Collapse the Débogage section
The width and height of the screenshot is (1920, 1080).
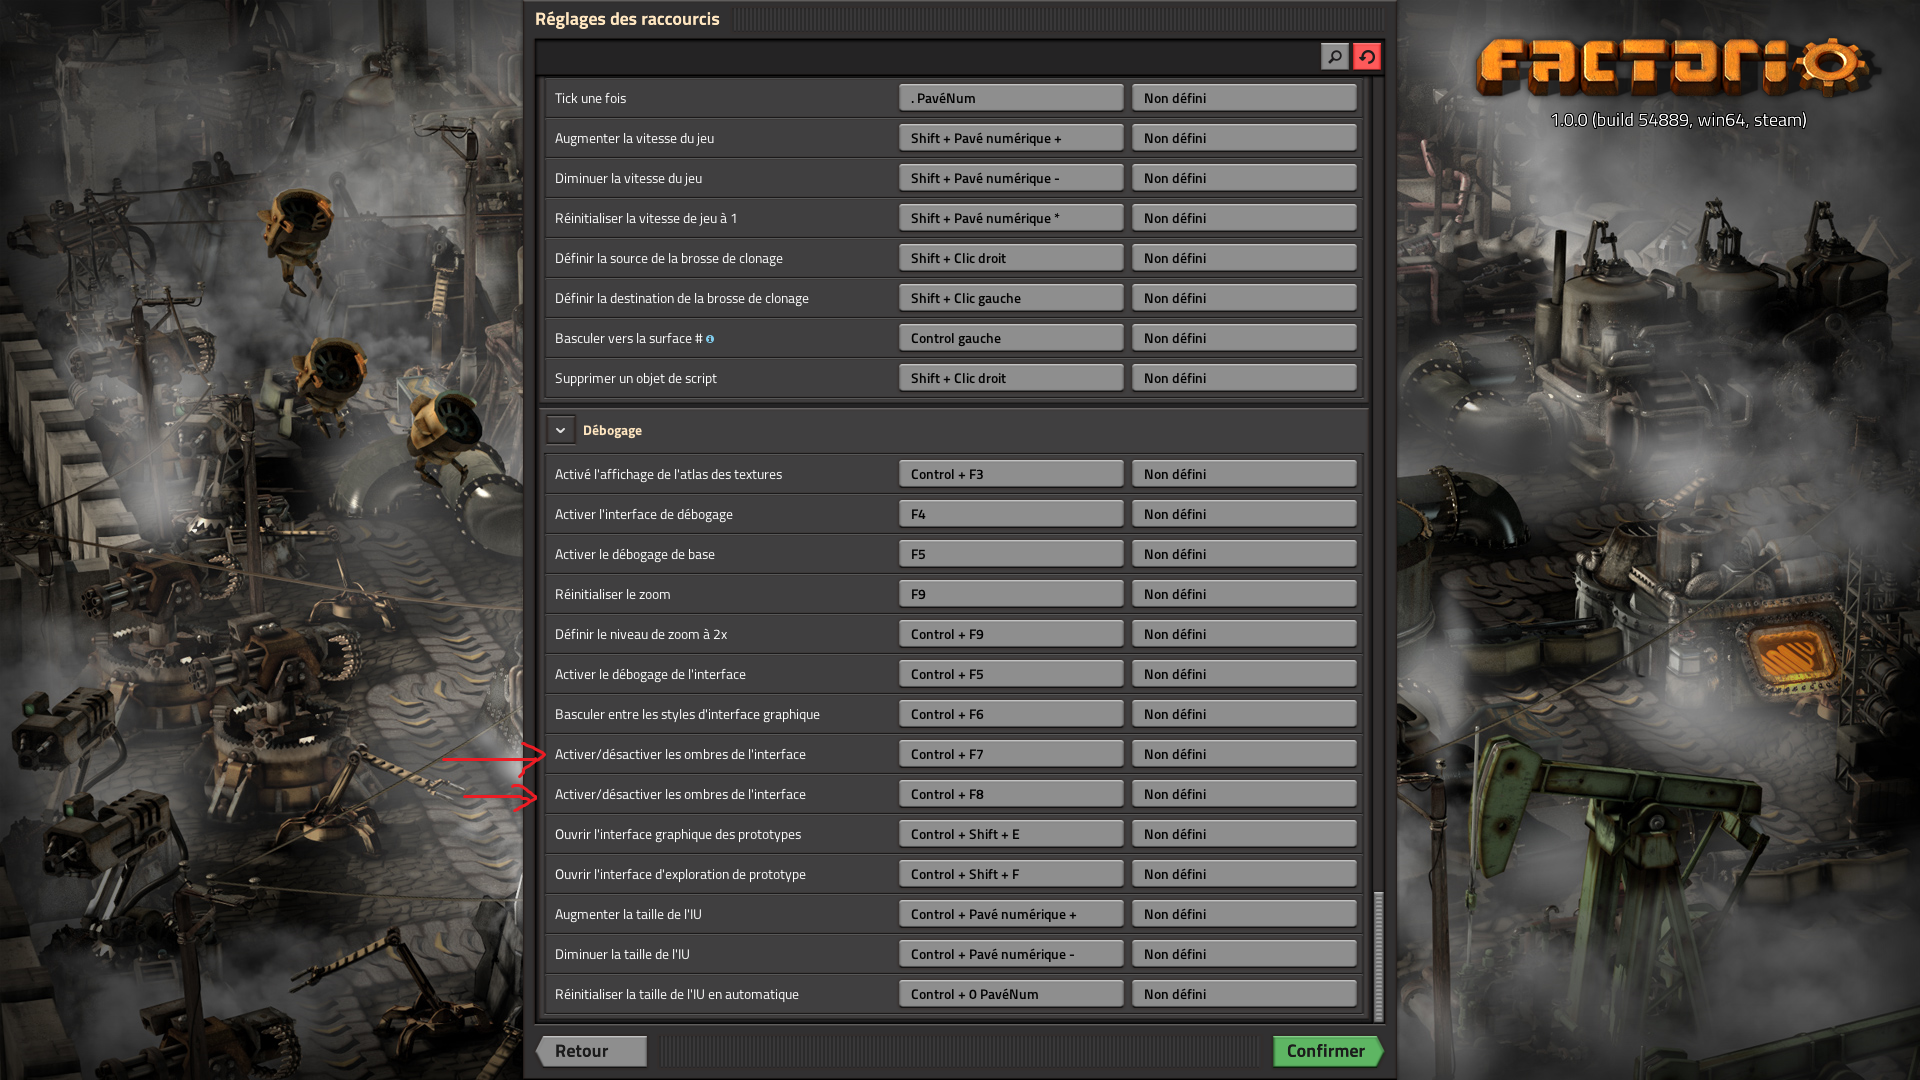561,430
